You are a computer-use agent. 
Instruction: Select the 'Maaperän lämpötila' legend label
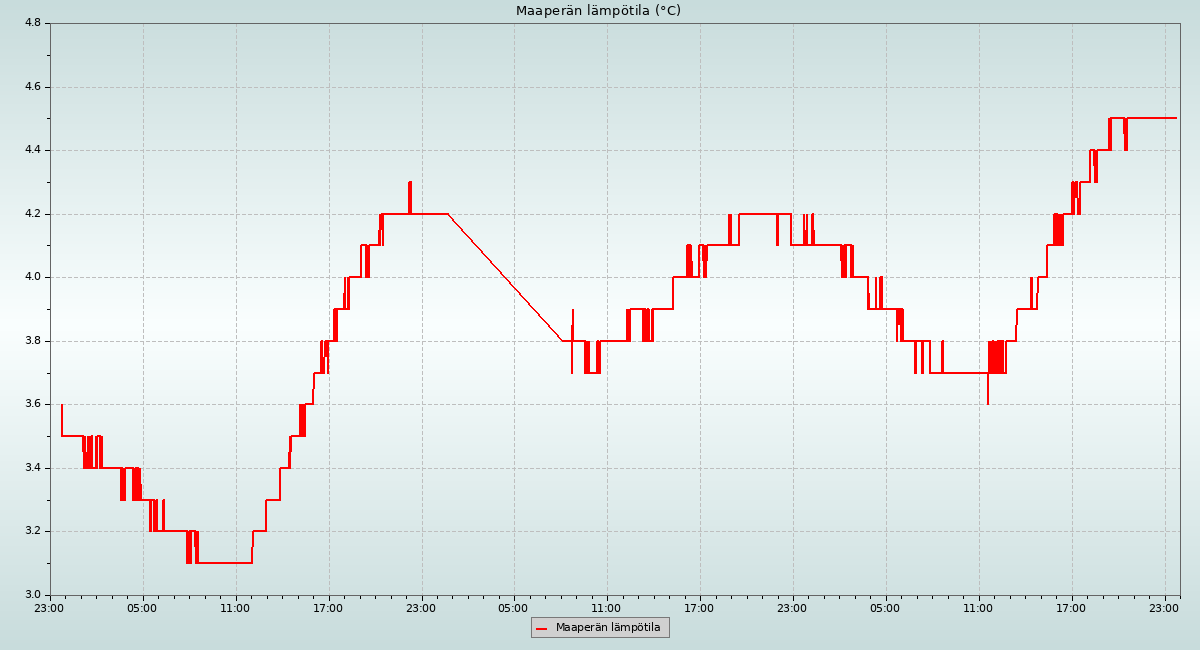click(608, 628)
